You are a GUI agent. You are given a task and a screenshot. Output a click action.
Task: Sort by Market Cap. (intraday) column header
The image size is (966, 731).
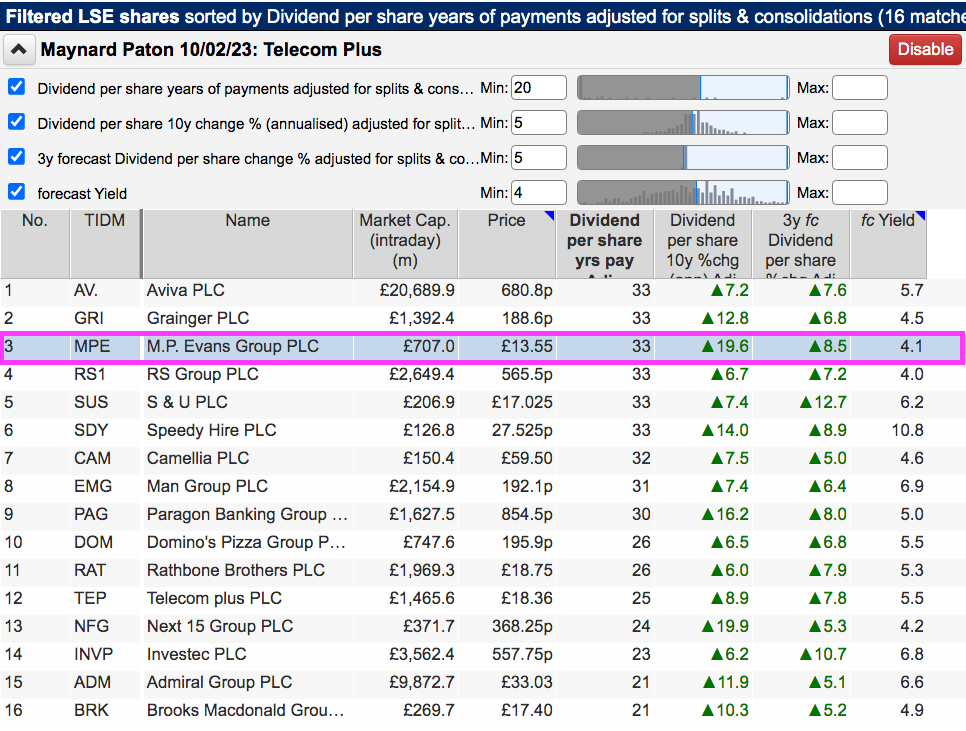(x=405, y=240)
